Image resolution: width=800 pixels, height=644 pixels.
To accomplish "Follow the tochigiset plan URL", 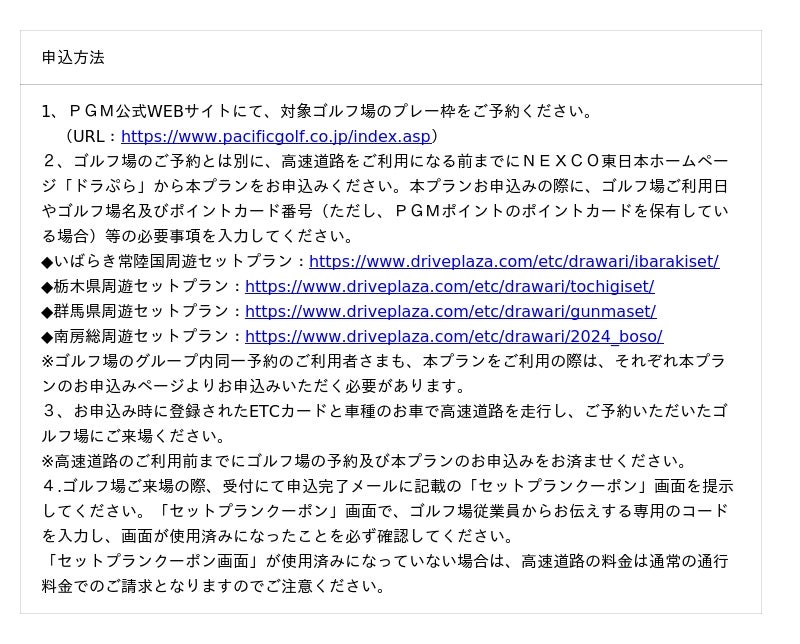I will pos(449,287).
